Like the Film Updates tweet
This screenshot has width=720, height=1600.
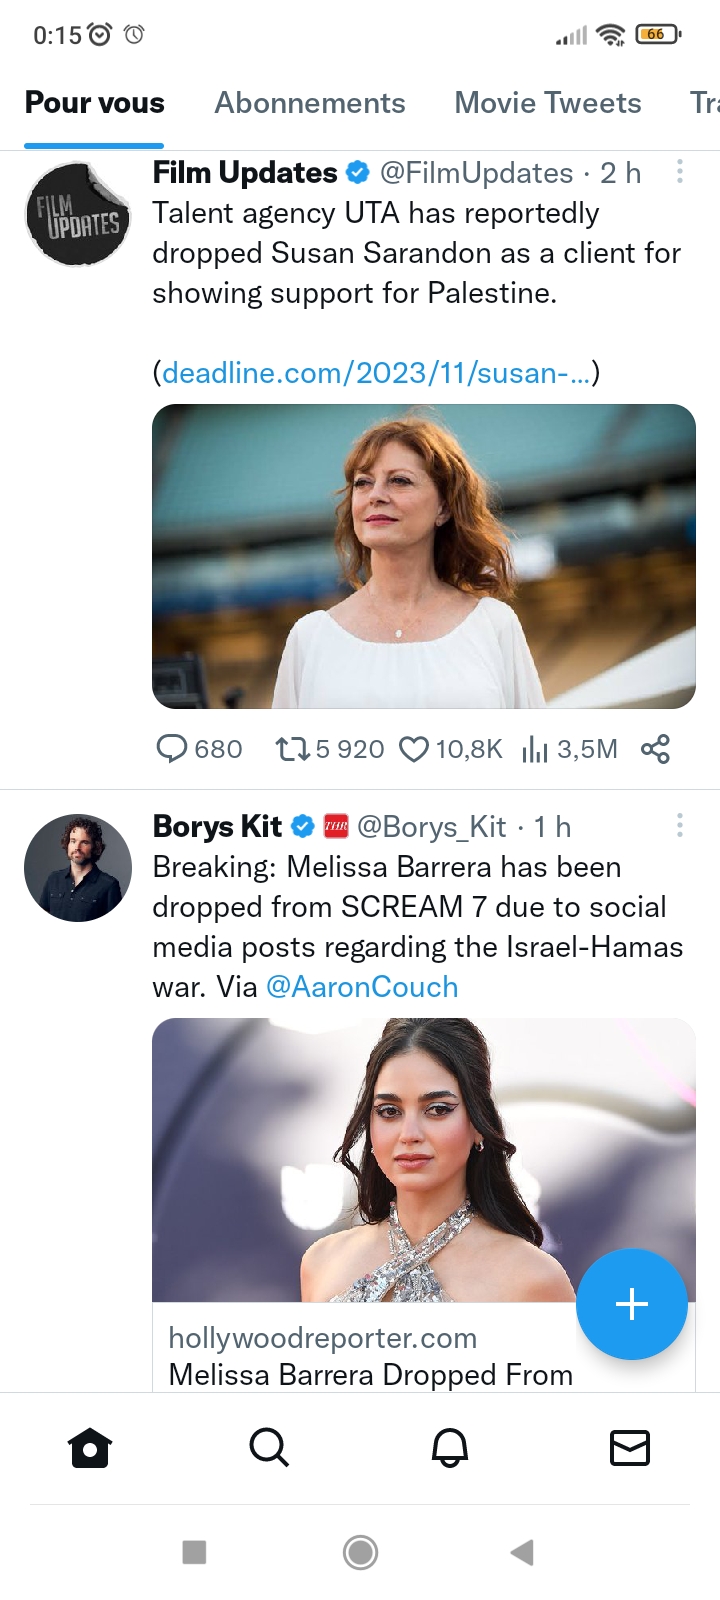414,749
